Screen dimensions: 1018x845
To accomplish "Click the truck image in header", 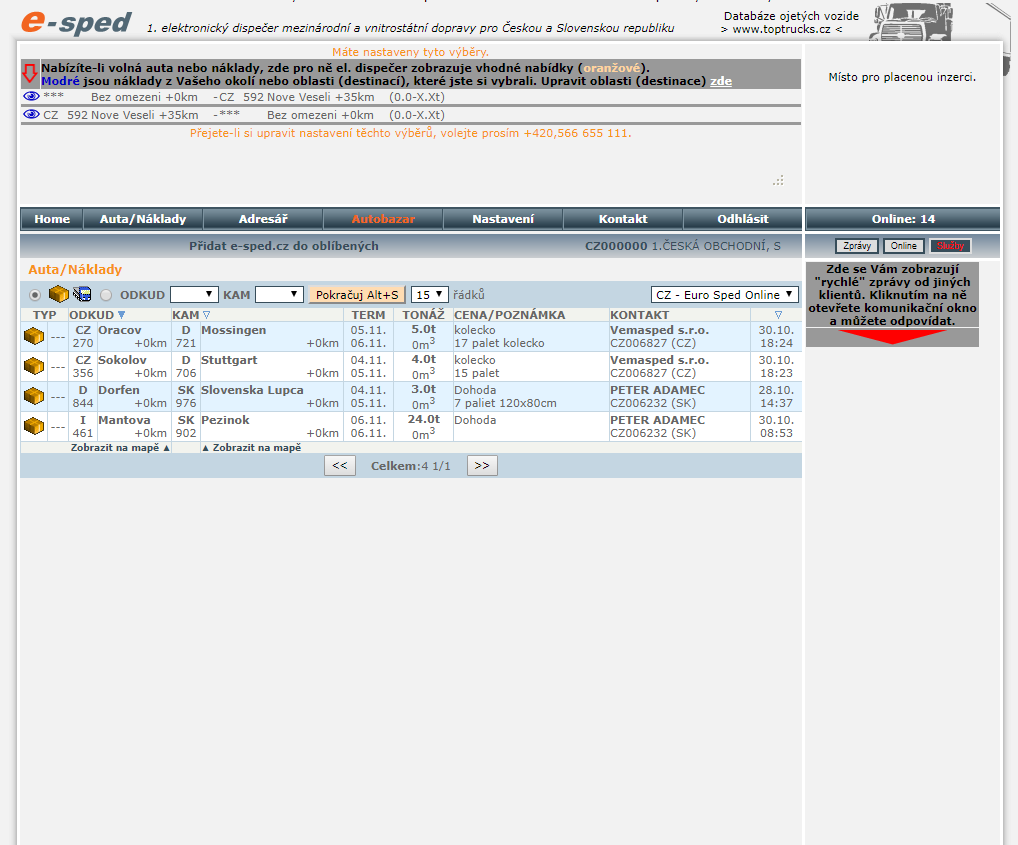I will 912,21.
